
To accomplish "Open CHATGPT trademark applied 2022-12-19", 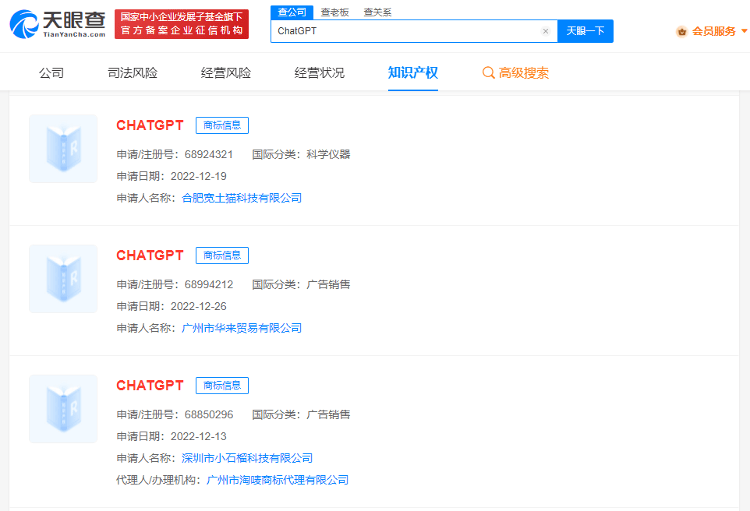I will (150, 125).
